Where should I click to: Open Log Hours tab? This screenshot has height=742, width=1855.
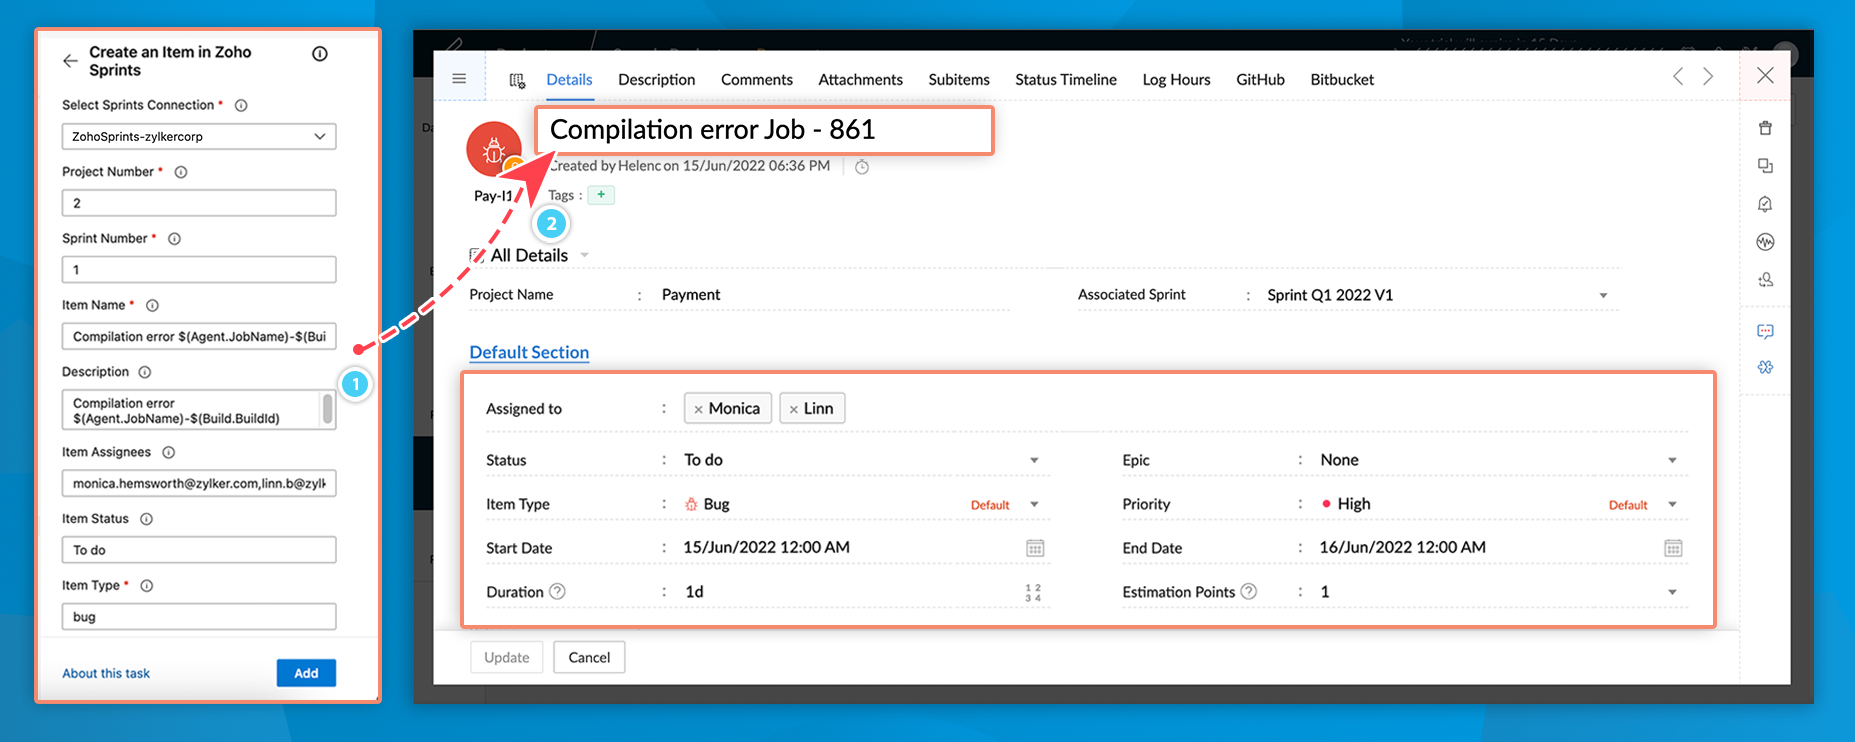[1176, 80]
